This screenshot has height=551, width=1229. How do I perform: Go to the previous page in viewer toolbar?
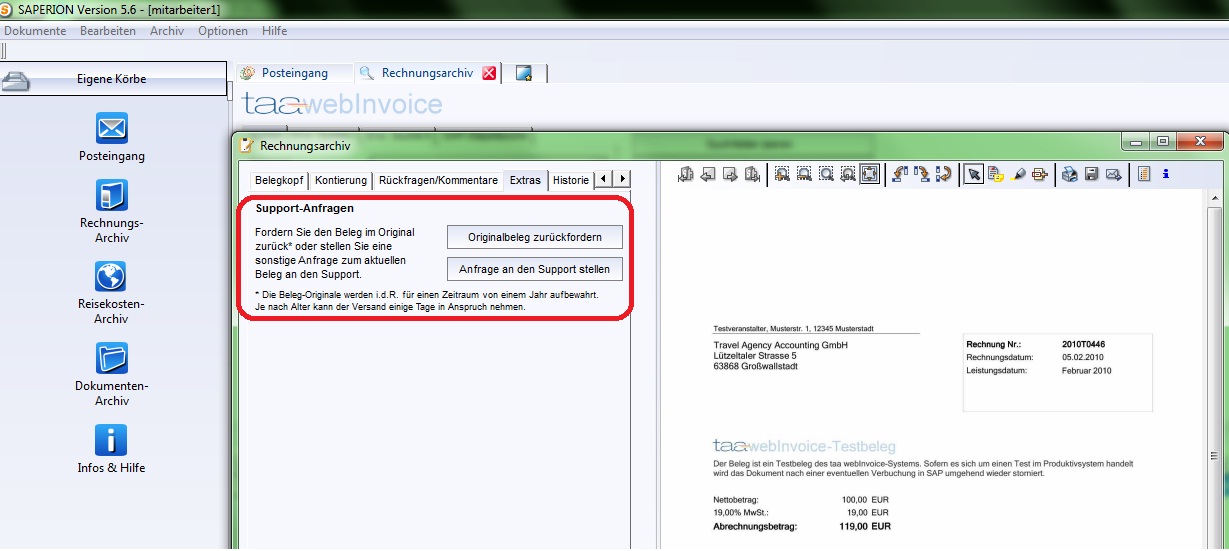(x=707, y=174)
